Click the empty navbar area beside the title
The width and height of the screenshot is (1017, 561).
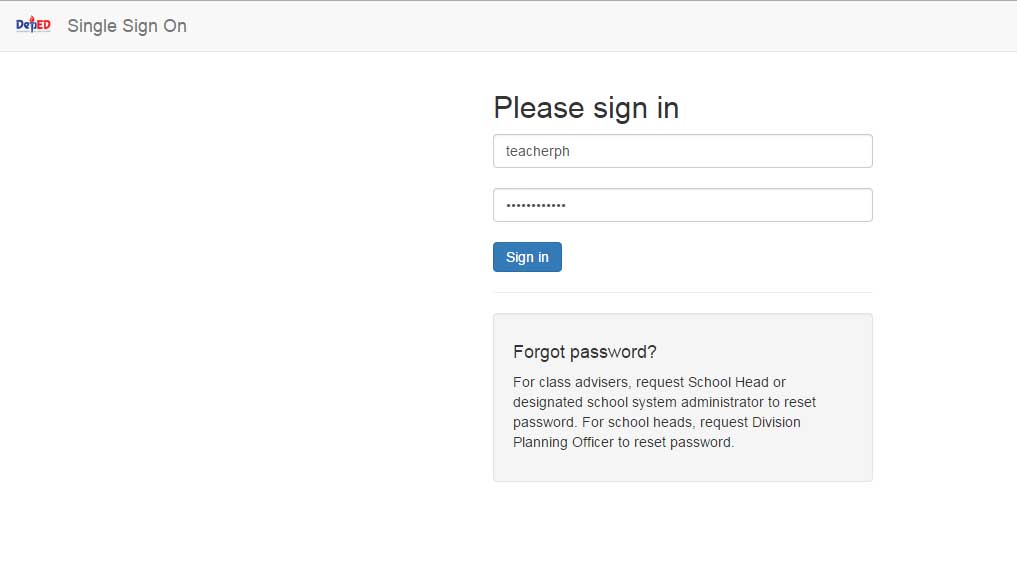pos(584,26)
